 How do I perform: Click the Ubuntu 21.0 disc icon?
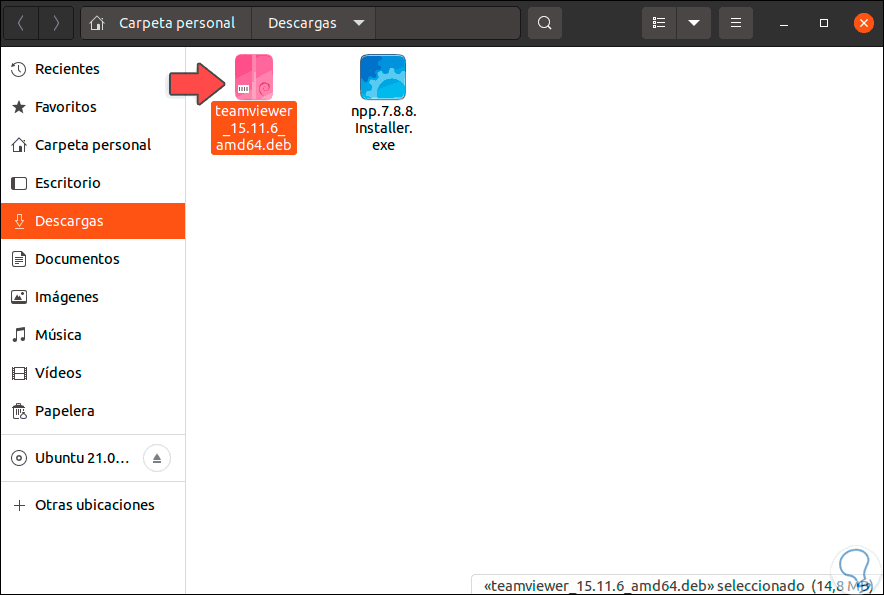tap(19, 458)
